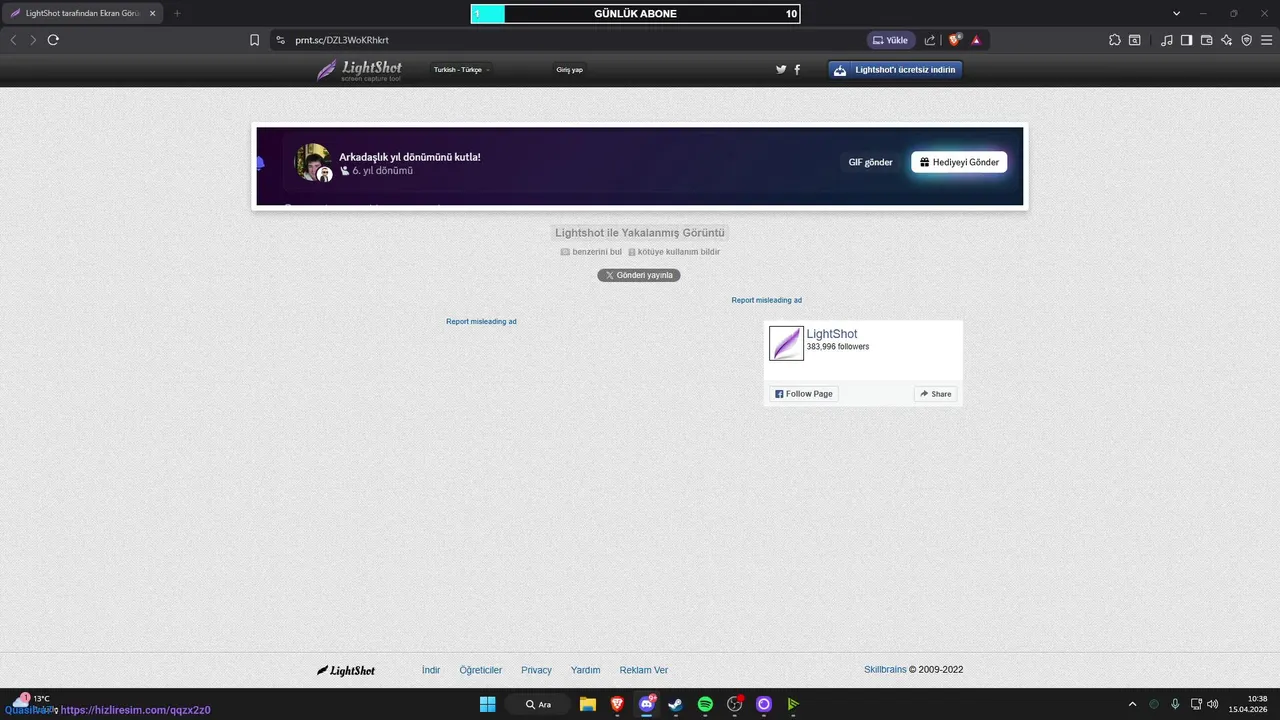Open the Windows Start button
The width and height of the screenshot is (1280, 720).
[487, 704]
